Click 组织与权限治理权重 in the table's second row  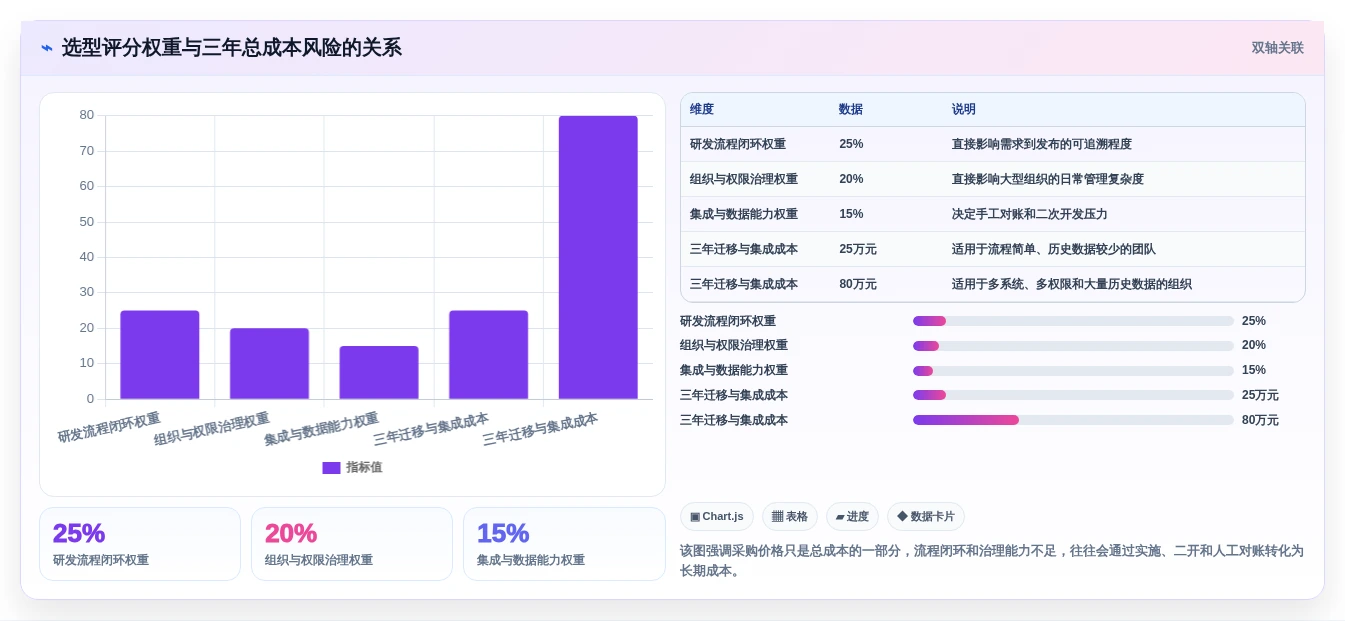point(744,179)
